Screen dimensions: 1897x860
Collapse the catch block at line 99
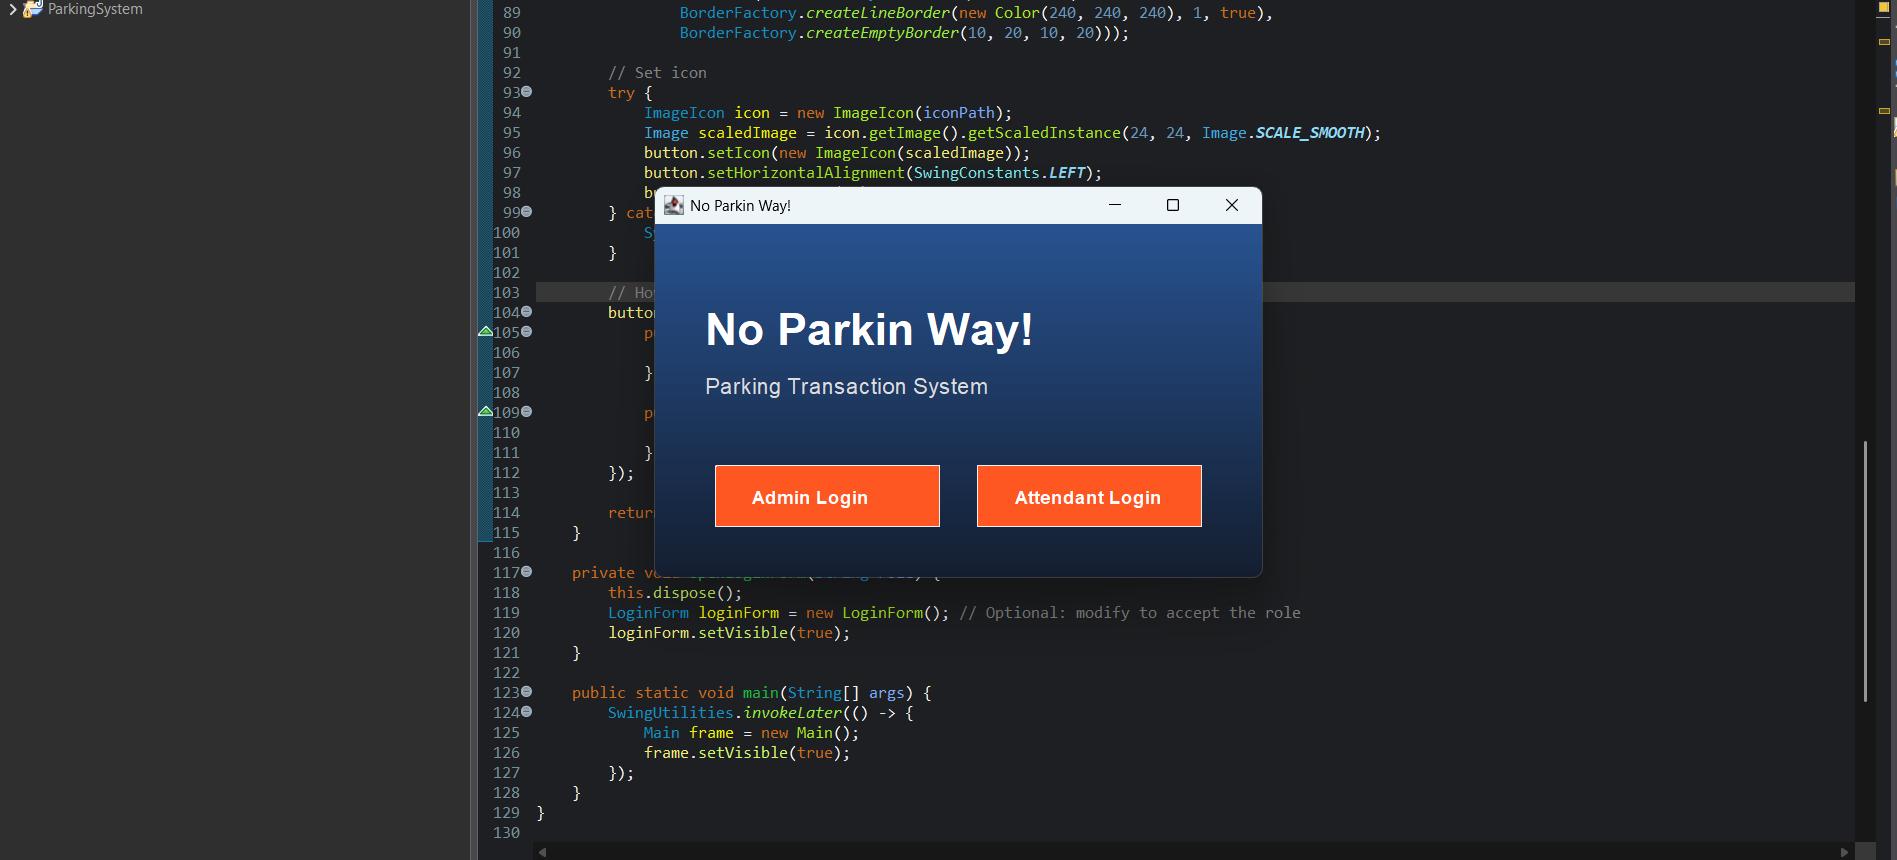(x=527, y=212)
